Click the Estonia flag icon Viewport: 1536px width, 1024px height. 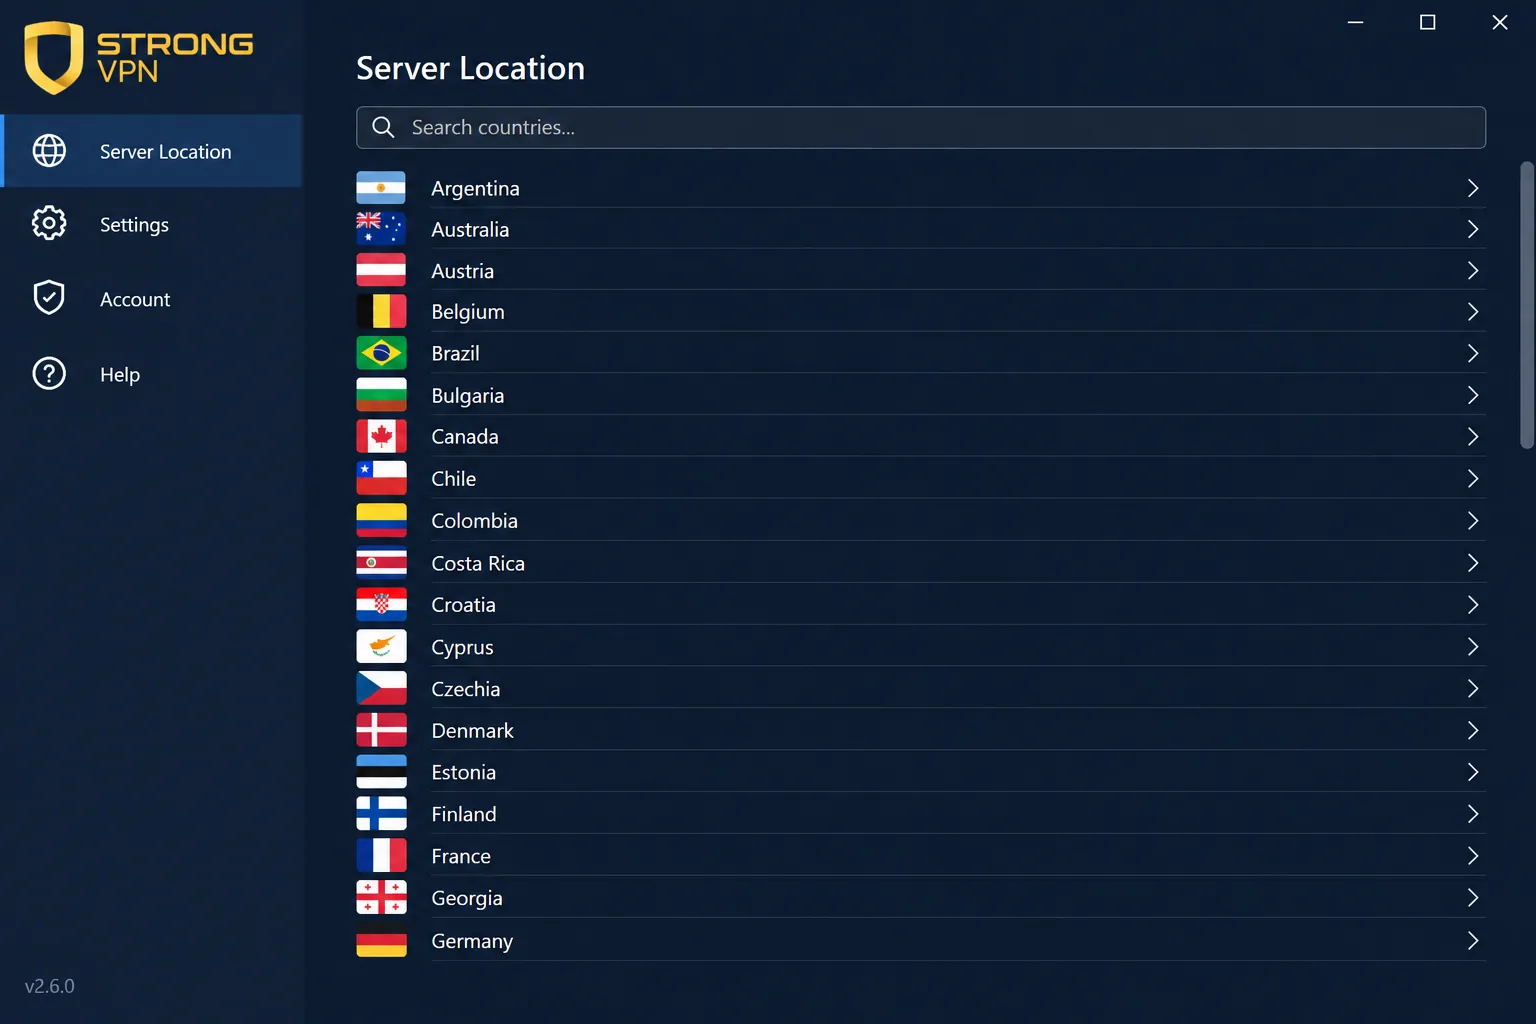(381, 772)
